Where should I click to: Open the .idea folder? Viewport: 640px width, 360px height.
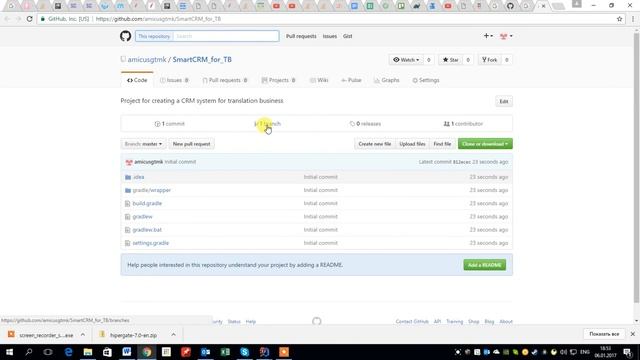(x=138, y=177)
